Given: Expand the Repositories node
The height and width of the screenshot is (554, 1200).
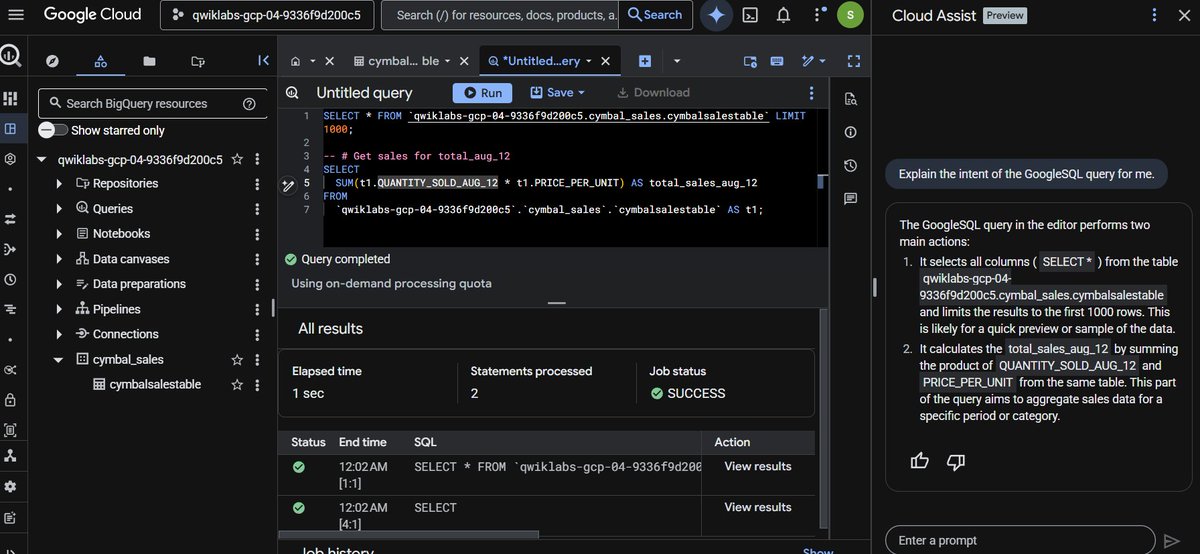Looking at the screenshot, I should click(x=60, y=184).
